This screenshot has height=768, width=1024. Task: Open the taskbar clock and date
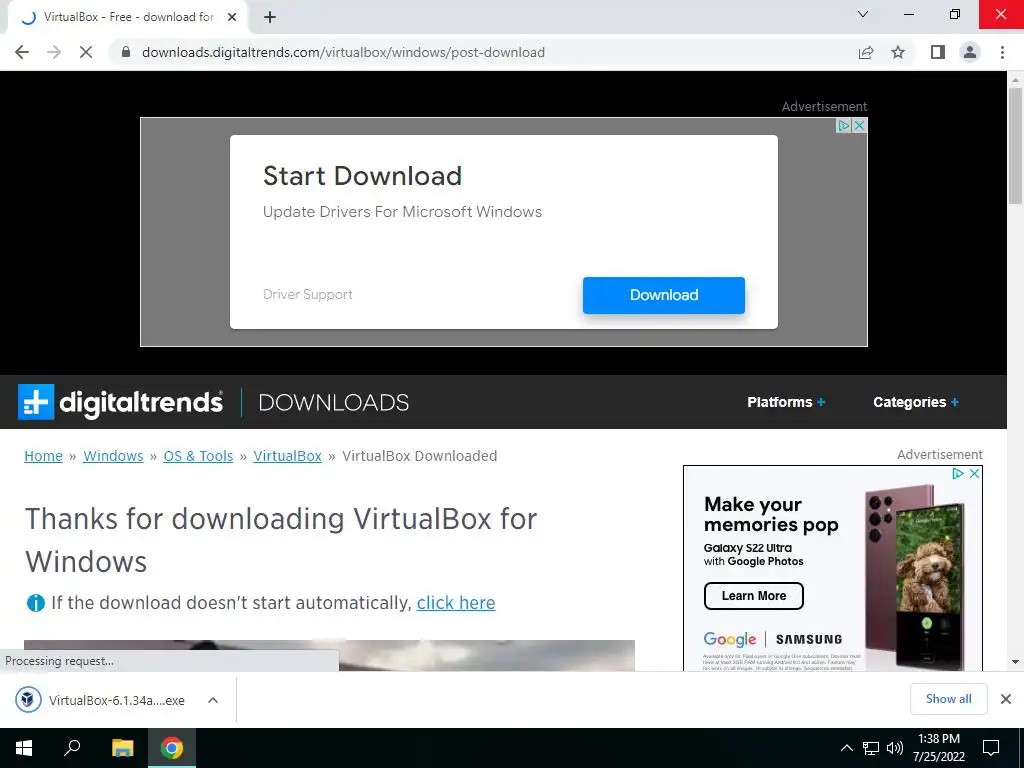938,748
